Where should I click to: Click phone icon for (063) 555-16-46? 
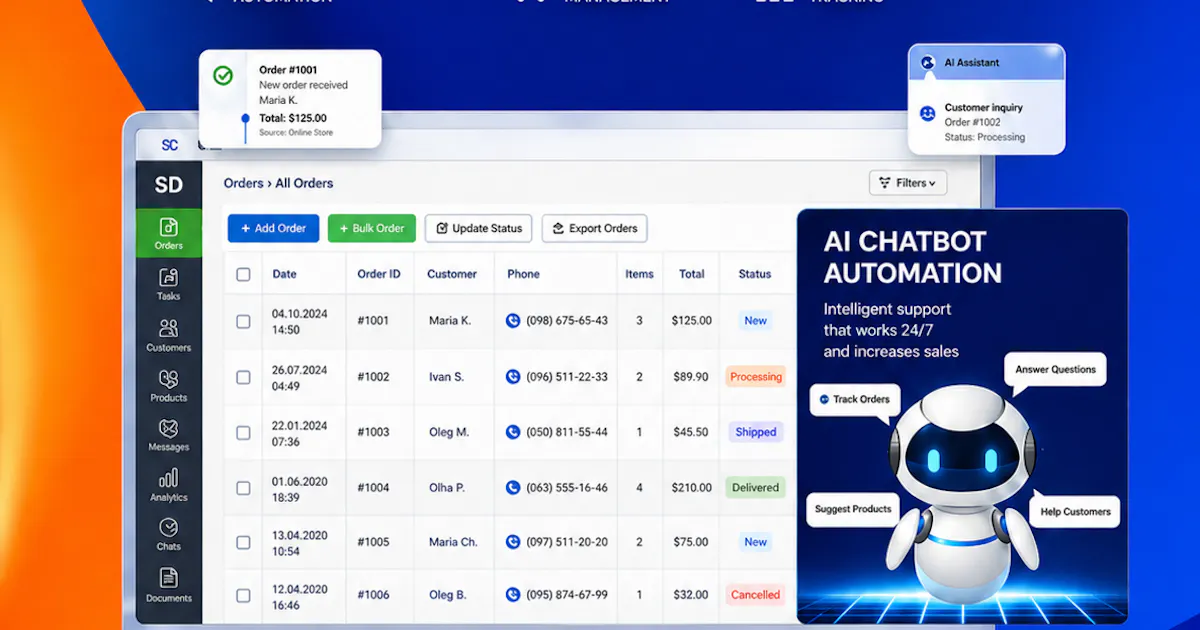click(x=513, y=488)
